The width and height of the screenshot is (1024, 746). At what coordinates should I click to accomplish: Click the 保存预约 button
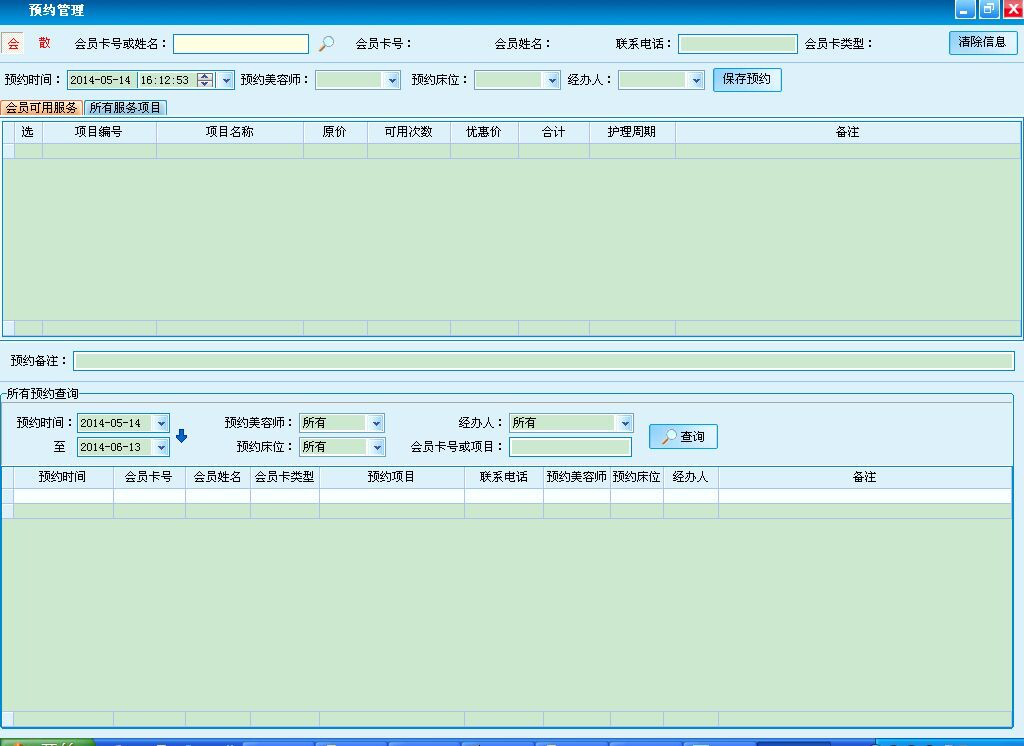click(x=746, y=80)
